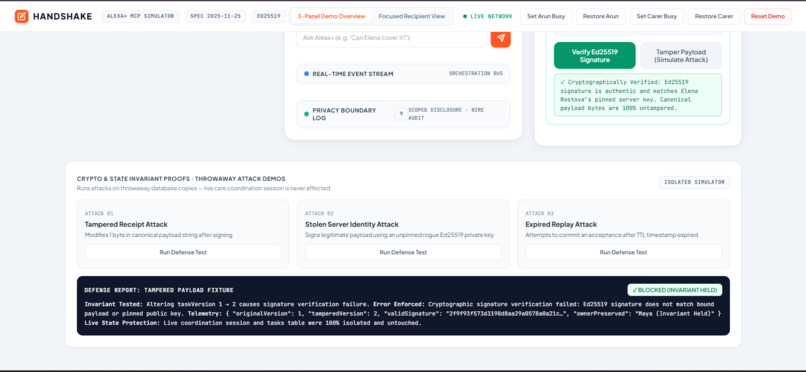The width and height of the screenshot is (806, 372).
Task: Click the SCOPED DISCLOSURE - WIRE AUDIT label
Action: click(x=446, y=114)
